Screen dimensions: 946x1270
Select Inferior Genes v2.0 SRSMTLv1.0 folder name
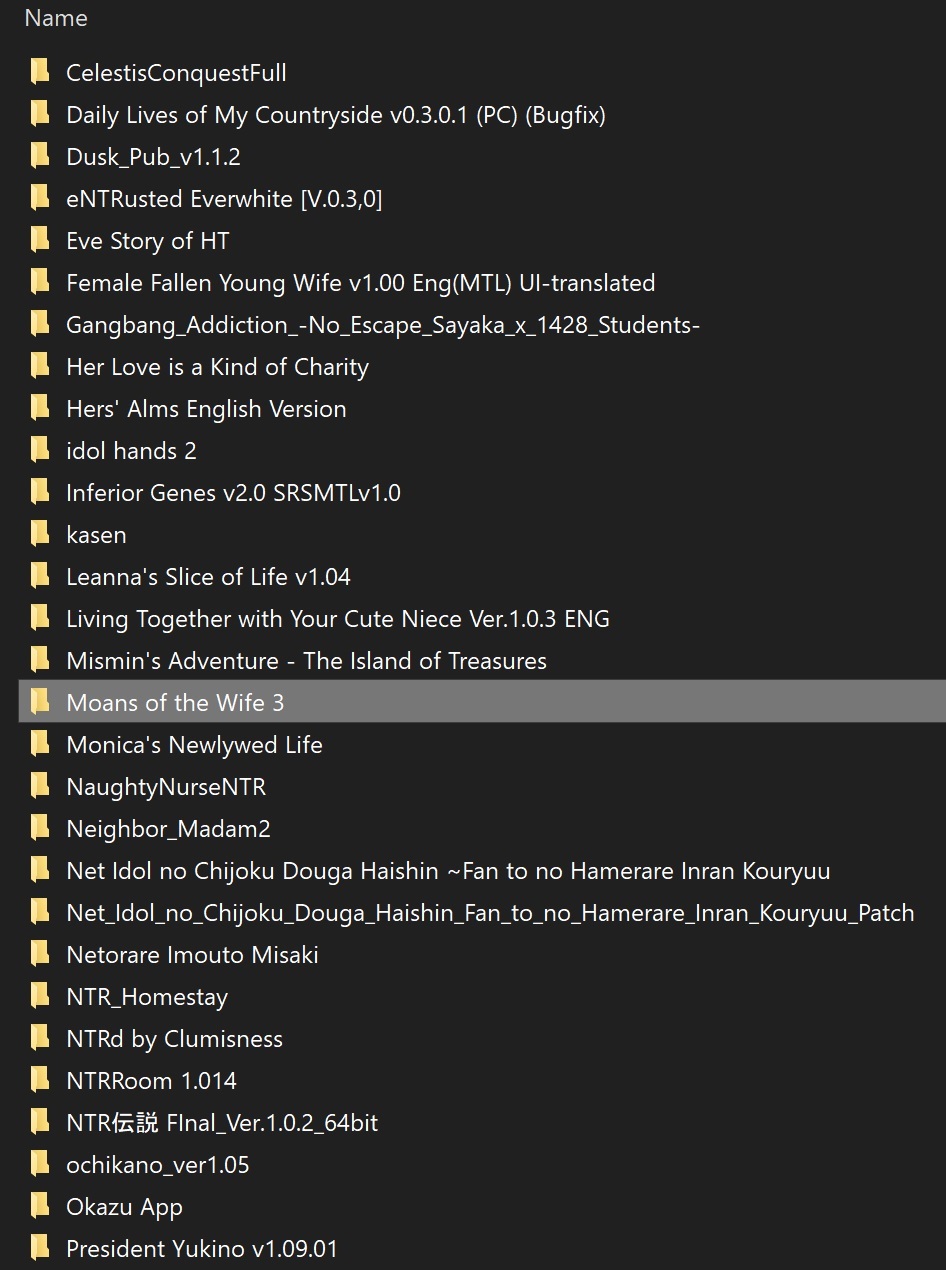click(233, 493)
